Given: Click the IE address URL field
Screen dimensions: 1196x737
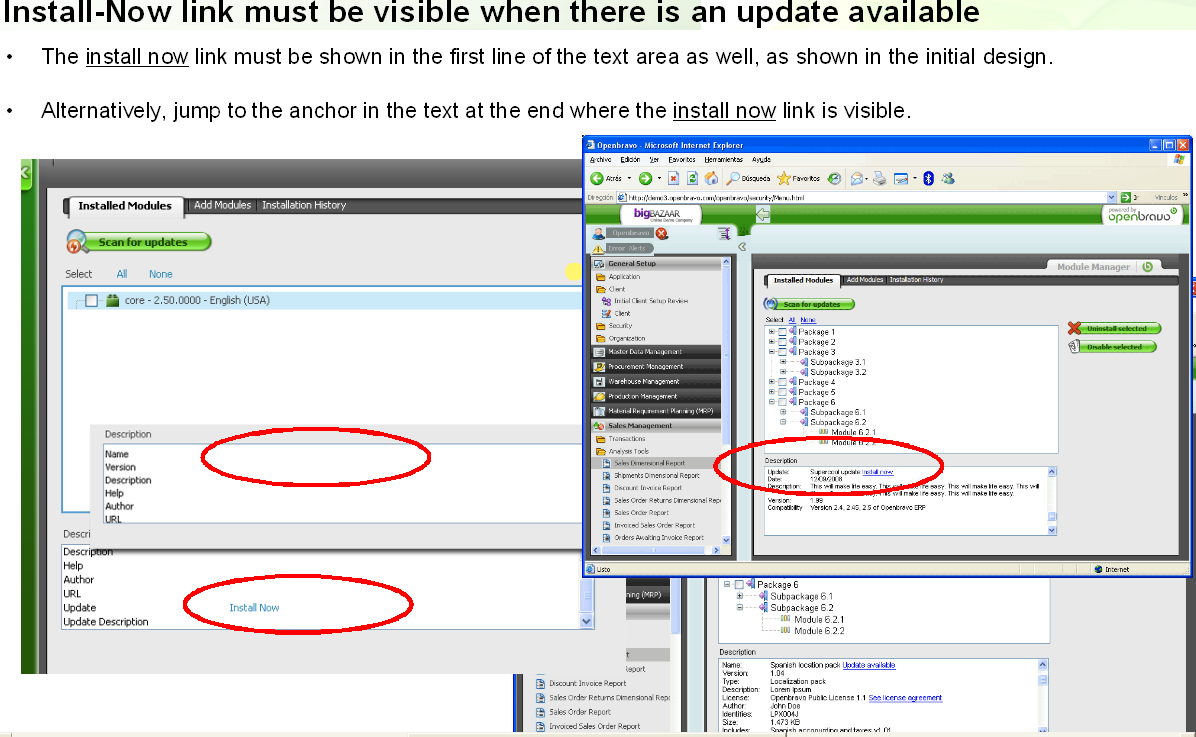Looking at the screenshot, I should (866, 198).
